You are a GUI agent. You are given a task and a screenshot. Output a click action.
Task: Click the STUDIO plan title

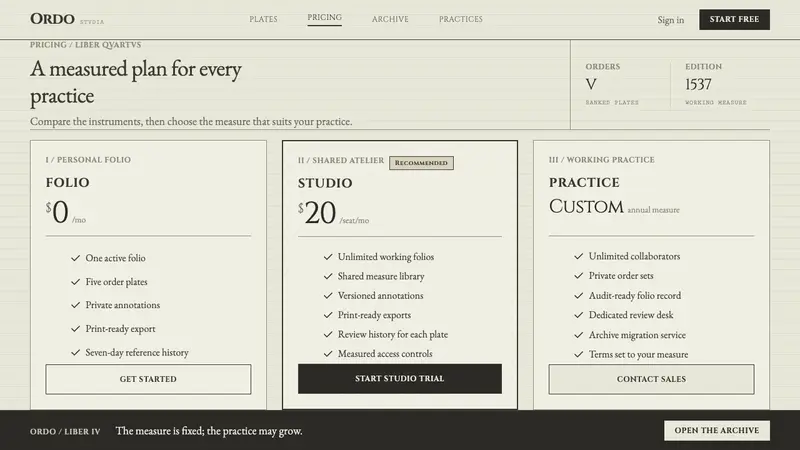click(x=325, y=183)
